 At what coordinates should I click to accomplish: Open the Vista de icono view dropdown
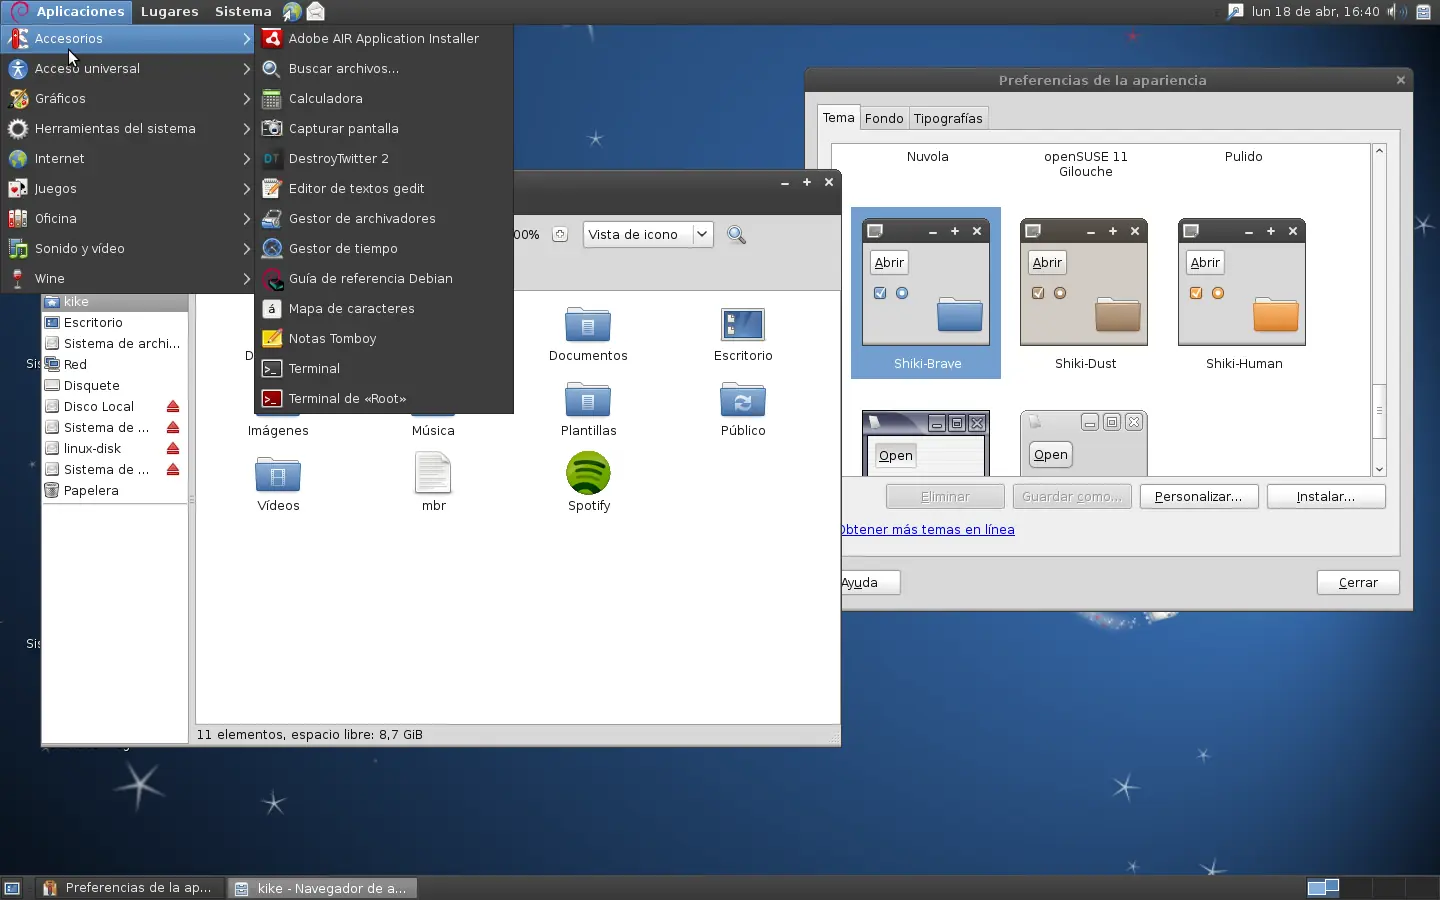point(647,234)
